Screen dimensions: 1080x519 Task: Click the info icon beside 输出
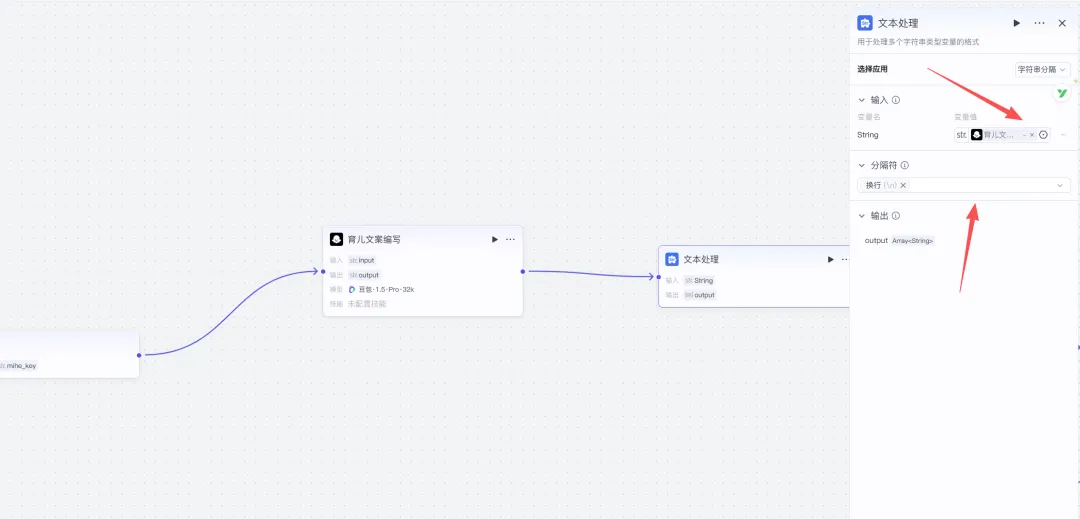(x=896, y=216)
